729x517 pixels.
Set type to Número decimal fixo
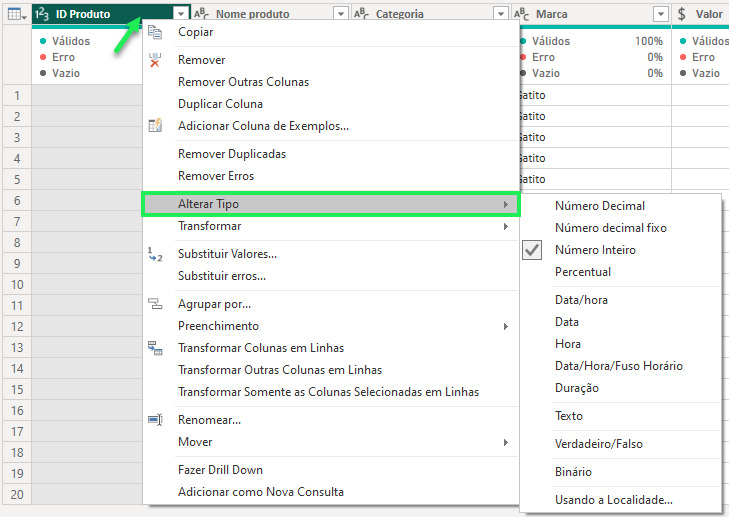(611, 228)
